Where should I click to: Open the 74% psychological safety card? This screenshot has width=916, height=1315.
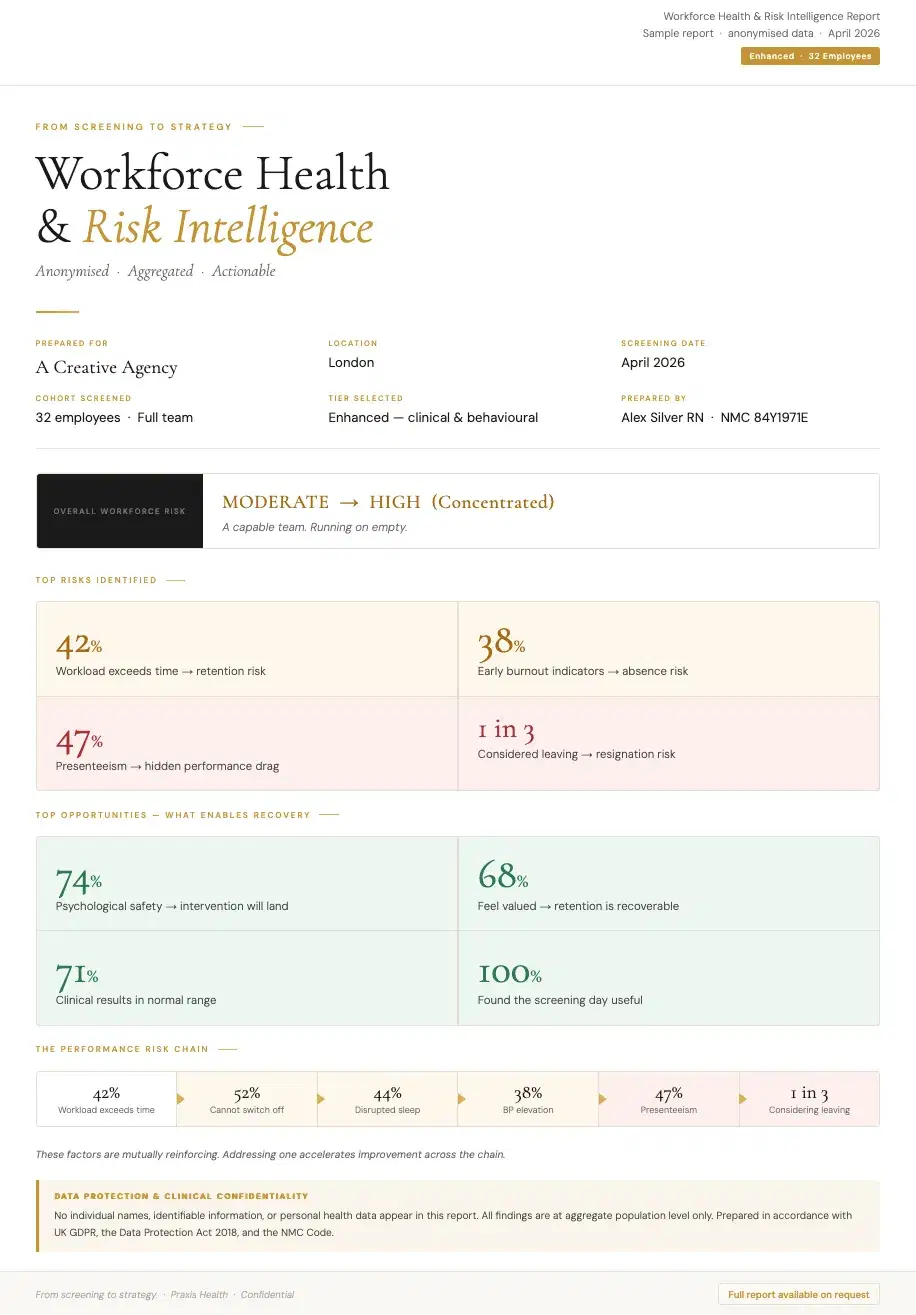(x=247, y=884)
